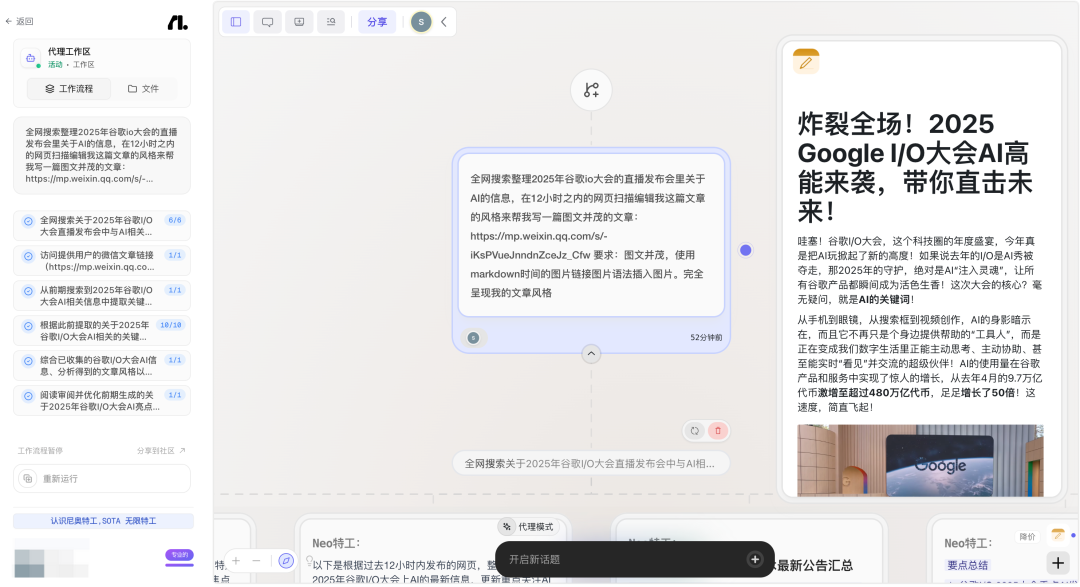Click the 返回 back arrow
Viewport: 1080px width, 587px height.
[8, 21]
